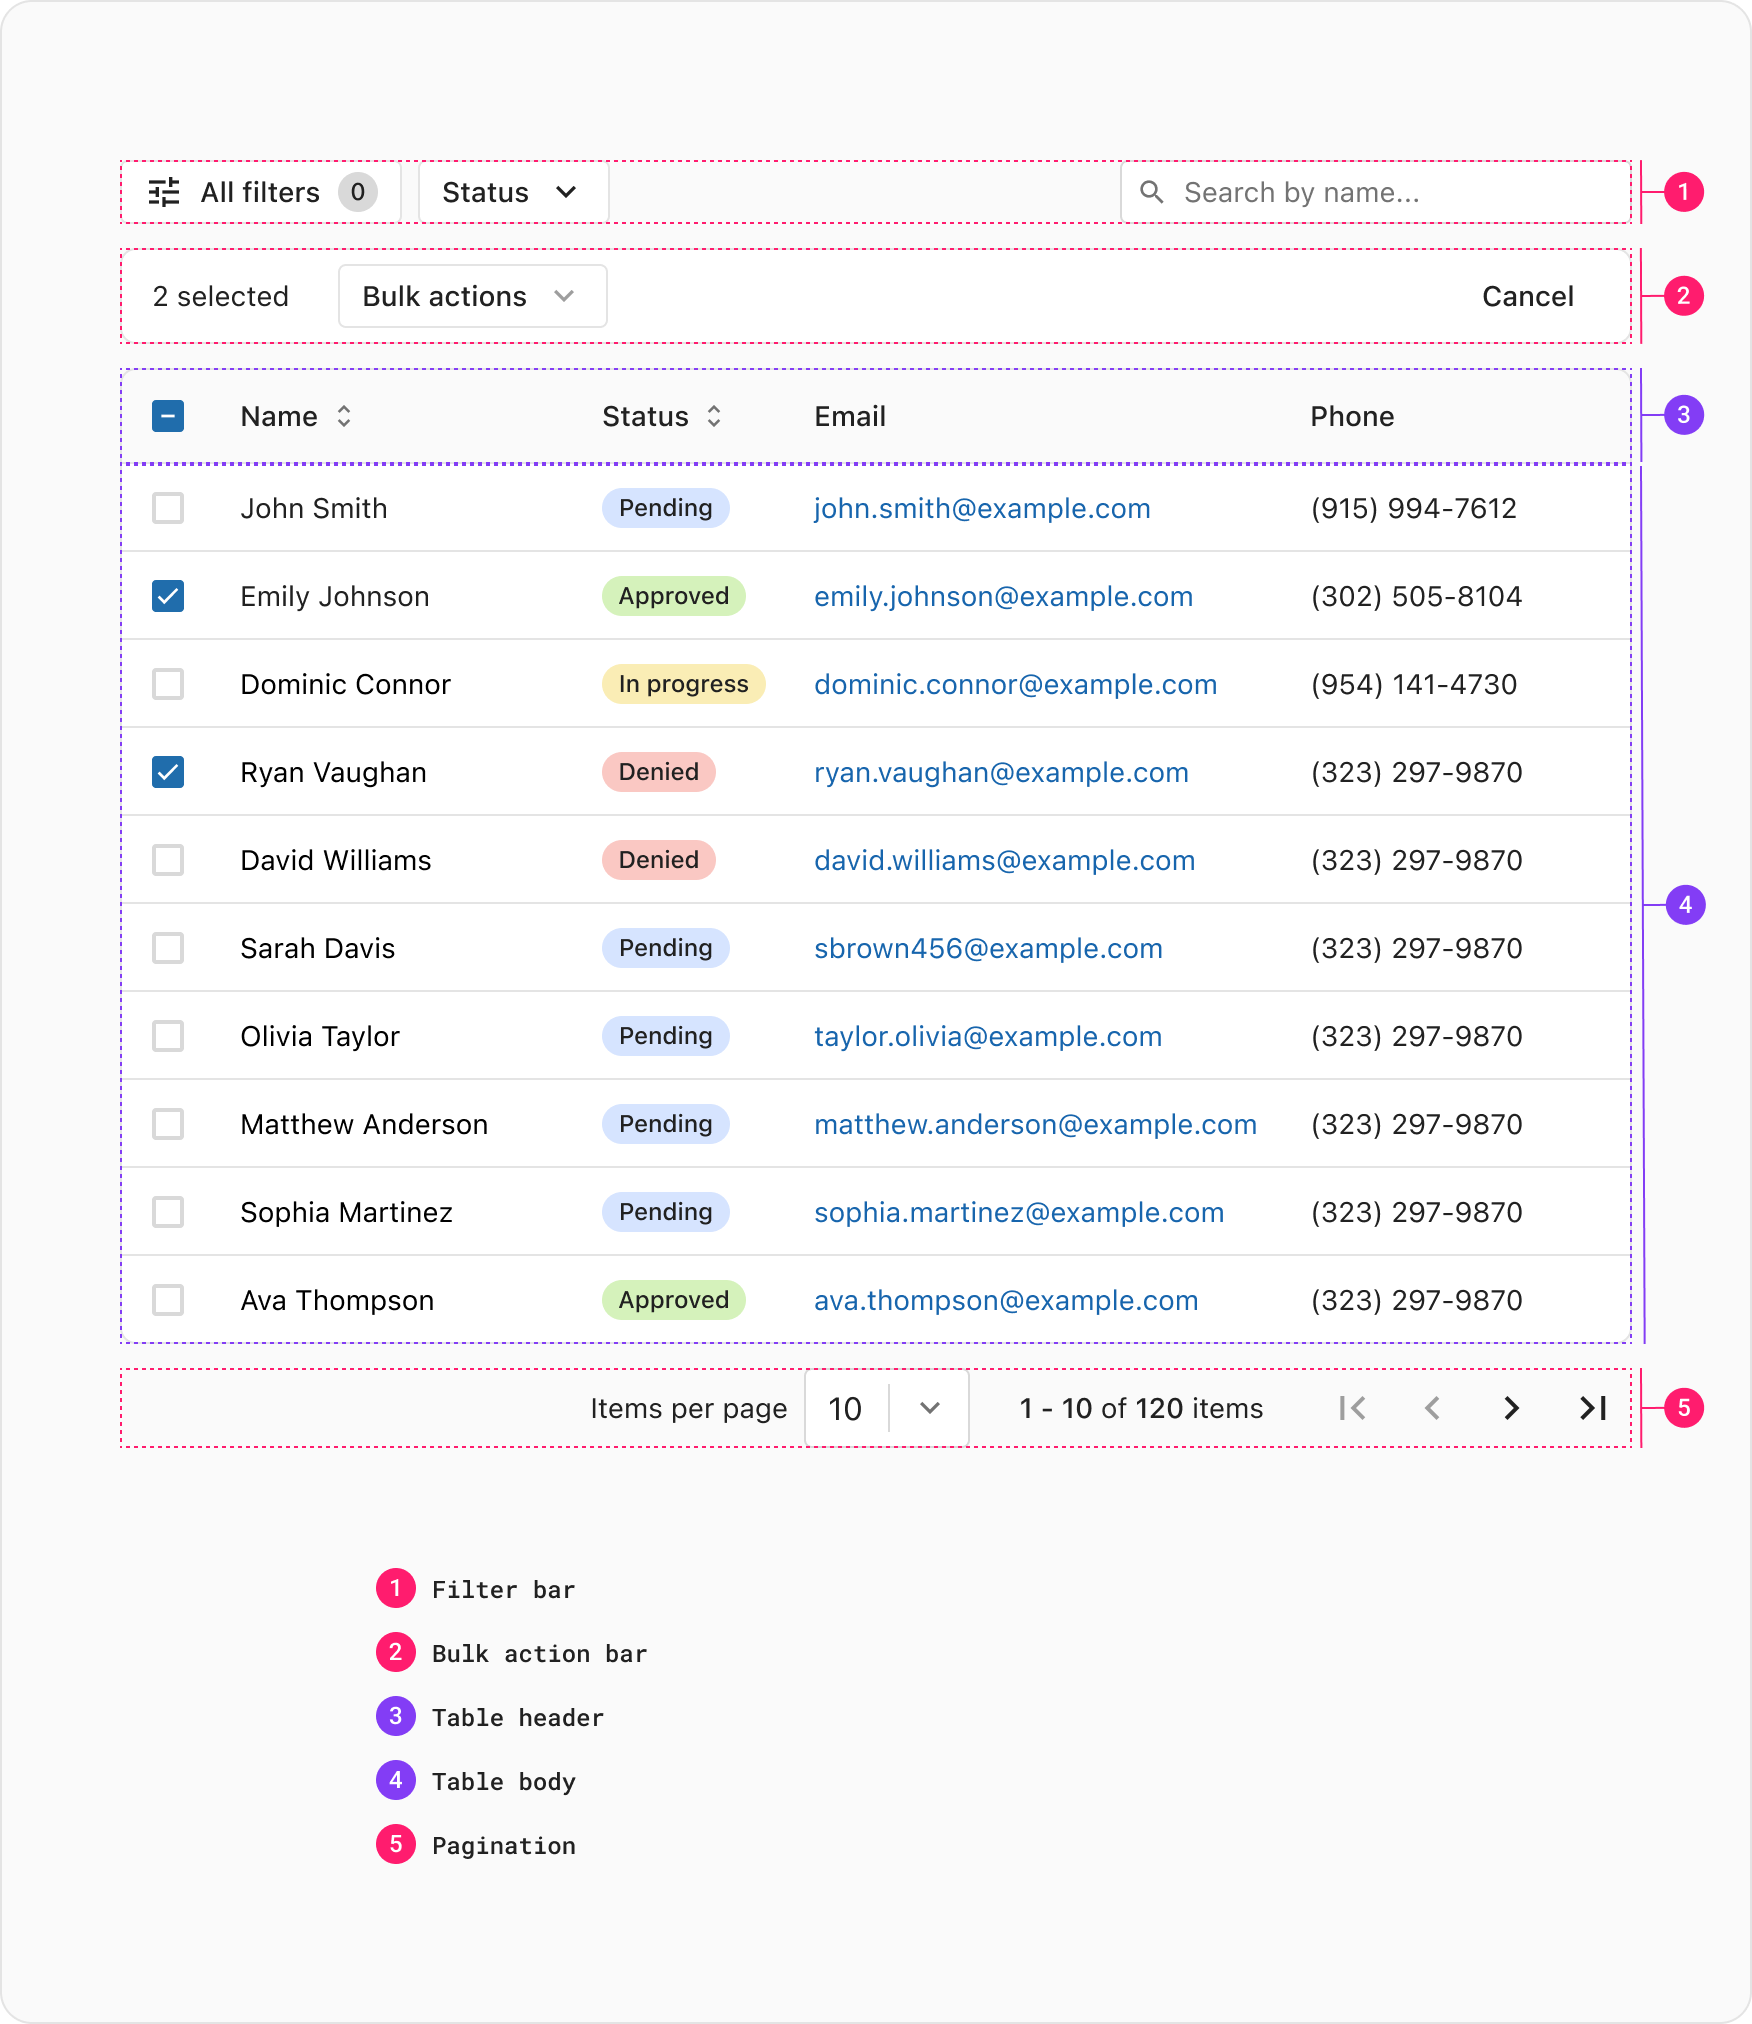Open sophia.martinez@example.com email link
Viewport: 1752px width, 2024px height.
(x=1019, y=1212)
